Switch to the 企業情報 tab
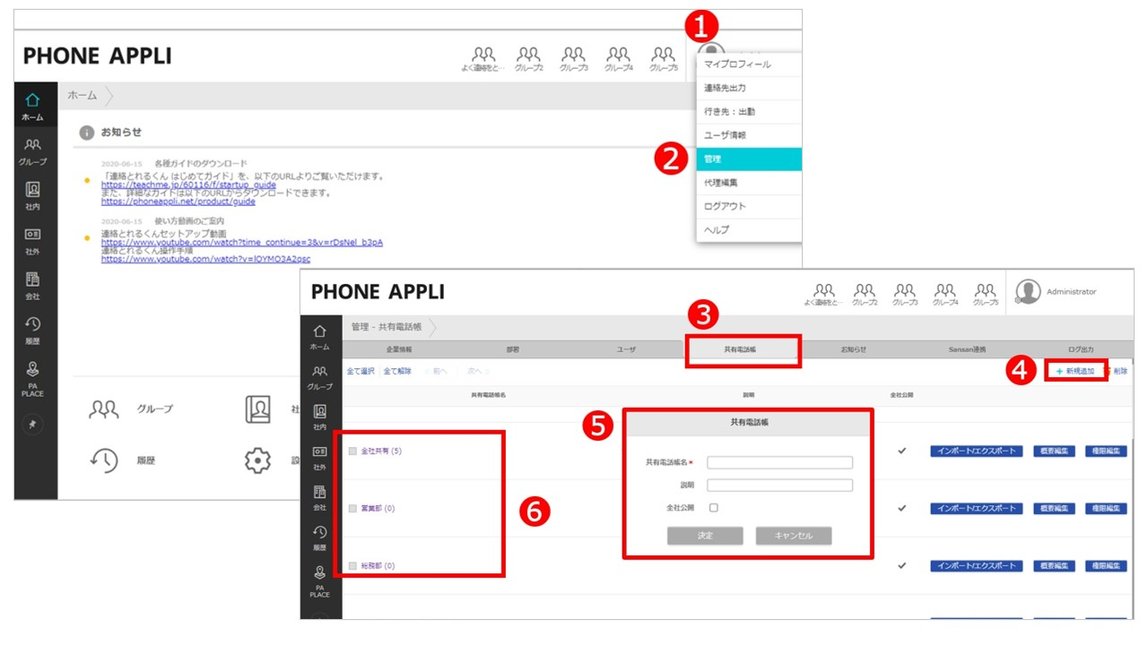1148x645 pixels. 399,349
